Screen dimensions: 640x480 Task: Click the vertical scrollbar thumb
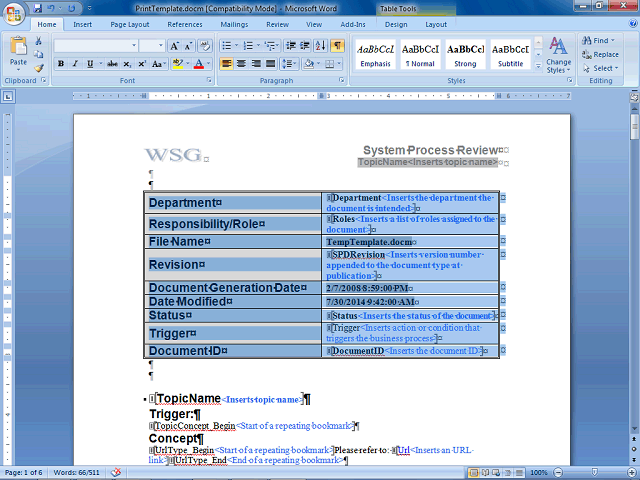(x=634, y=127)
